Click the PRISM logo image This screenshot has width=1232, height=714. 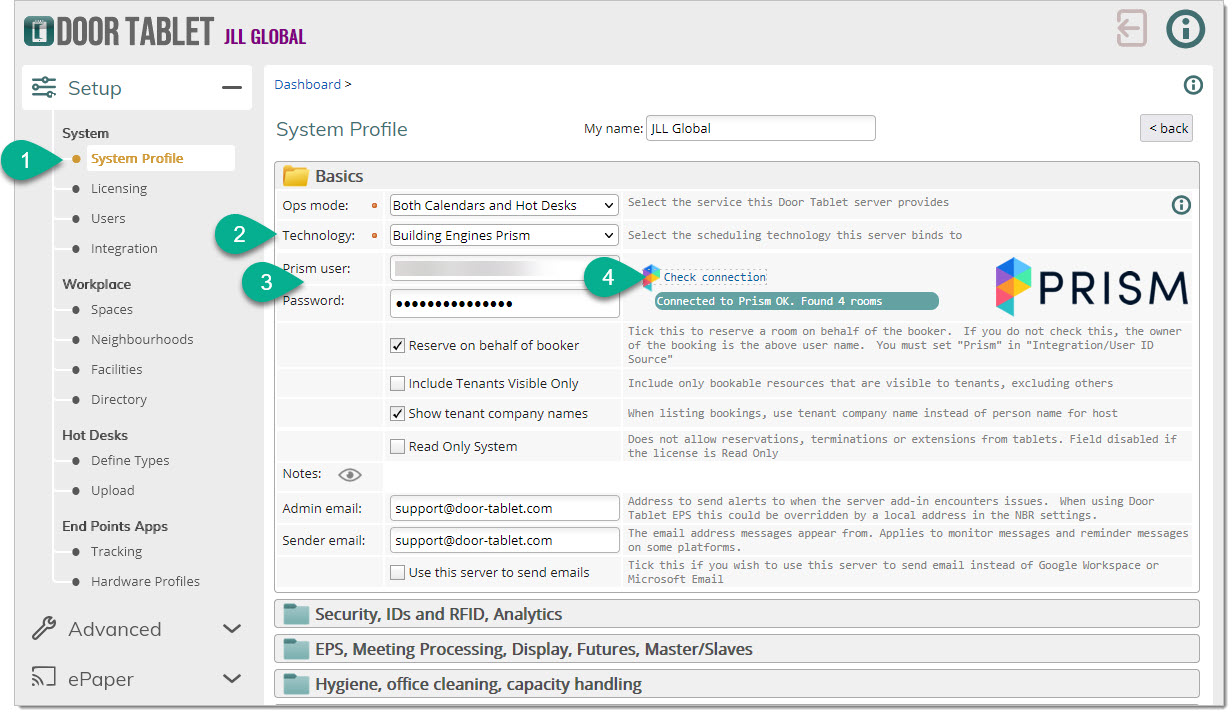click(x=1092, y=287)
